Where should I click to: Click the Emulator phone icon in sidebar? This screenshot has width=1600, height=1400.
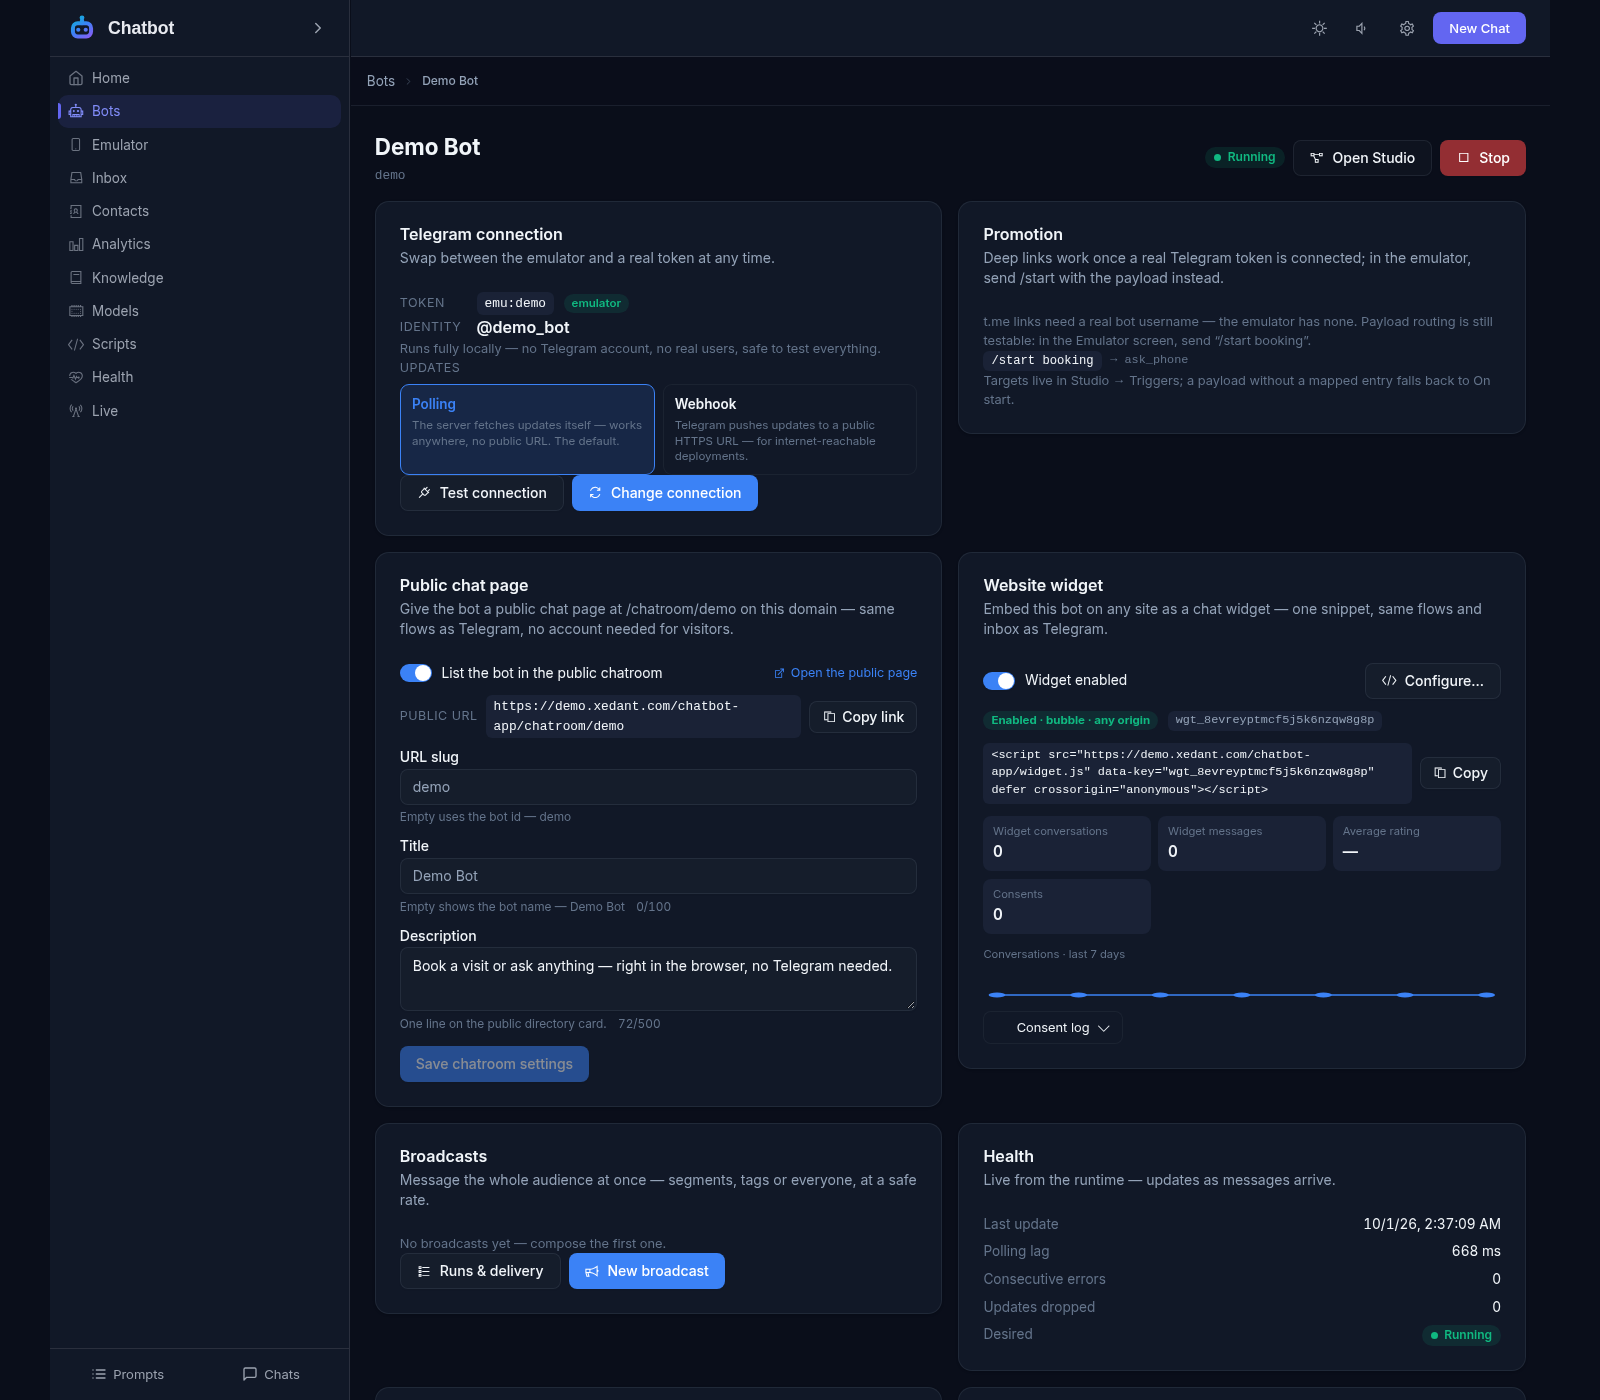click(76, 145)
